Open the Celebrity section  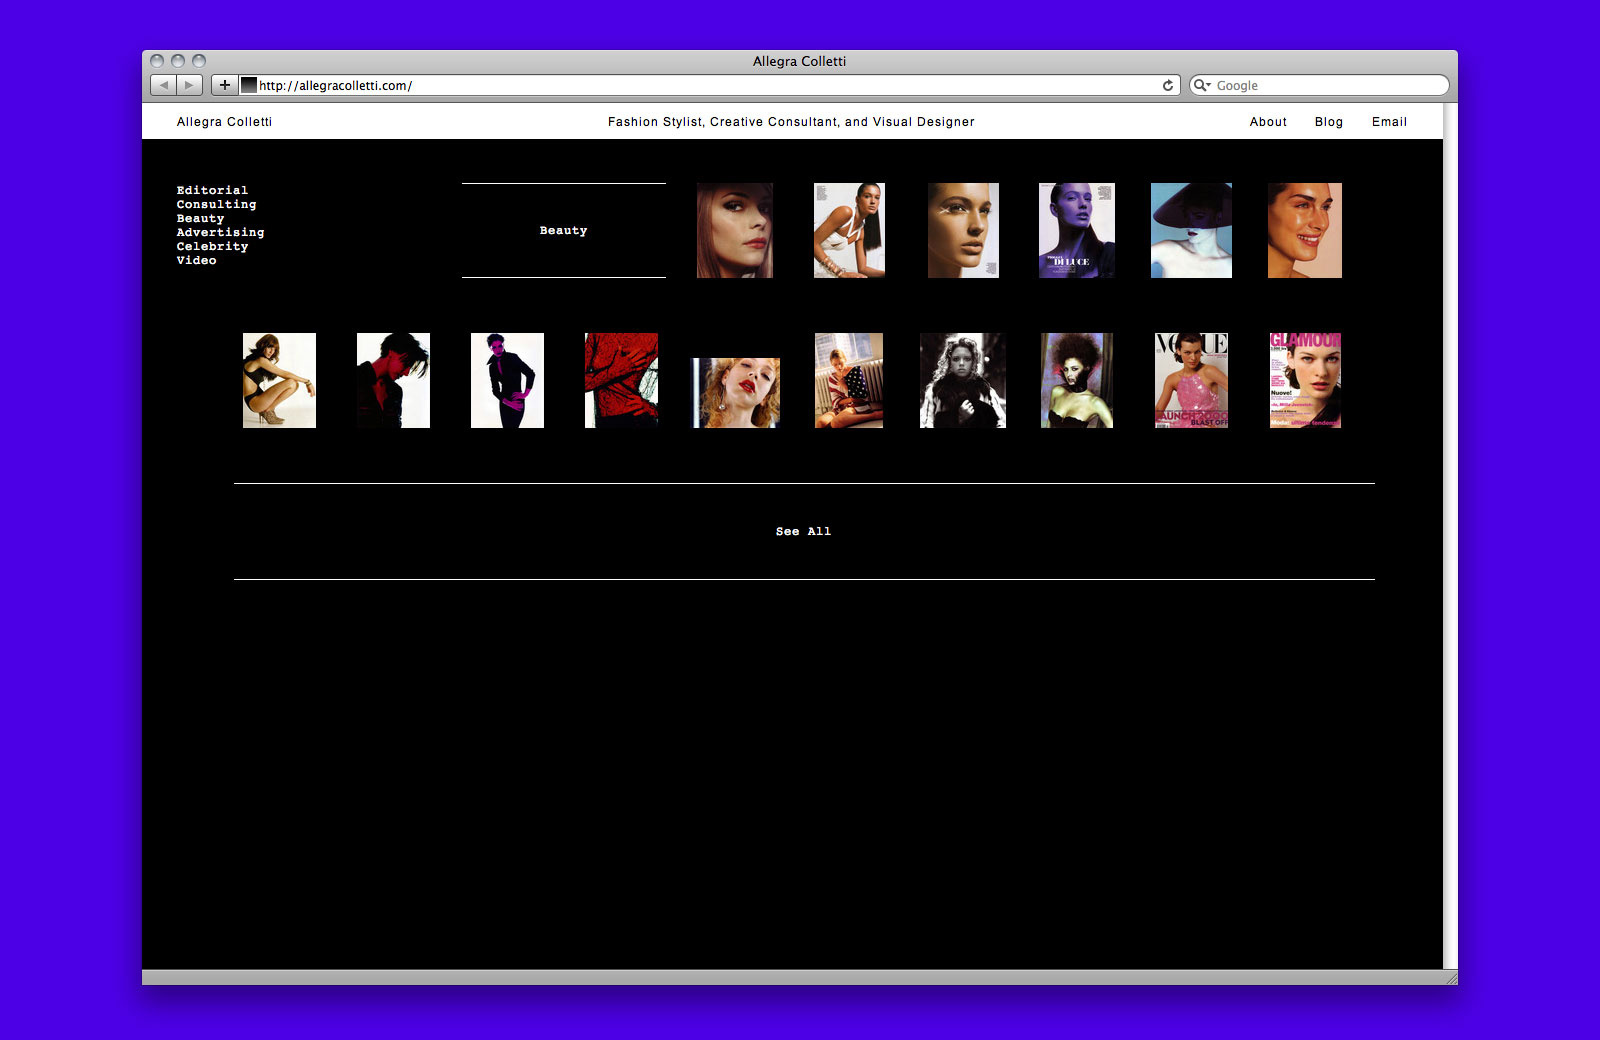tap(212, 246)
